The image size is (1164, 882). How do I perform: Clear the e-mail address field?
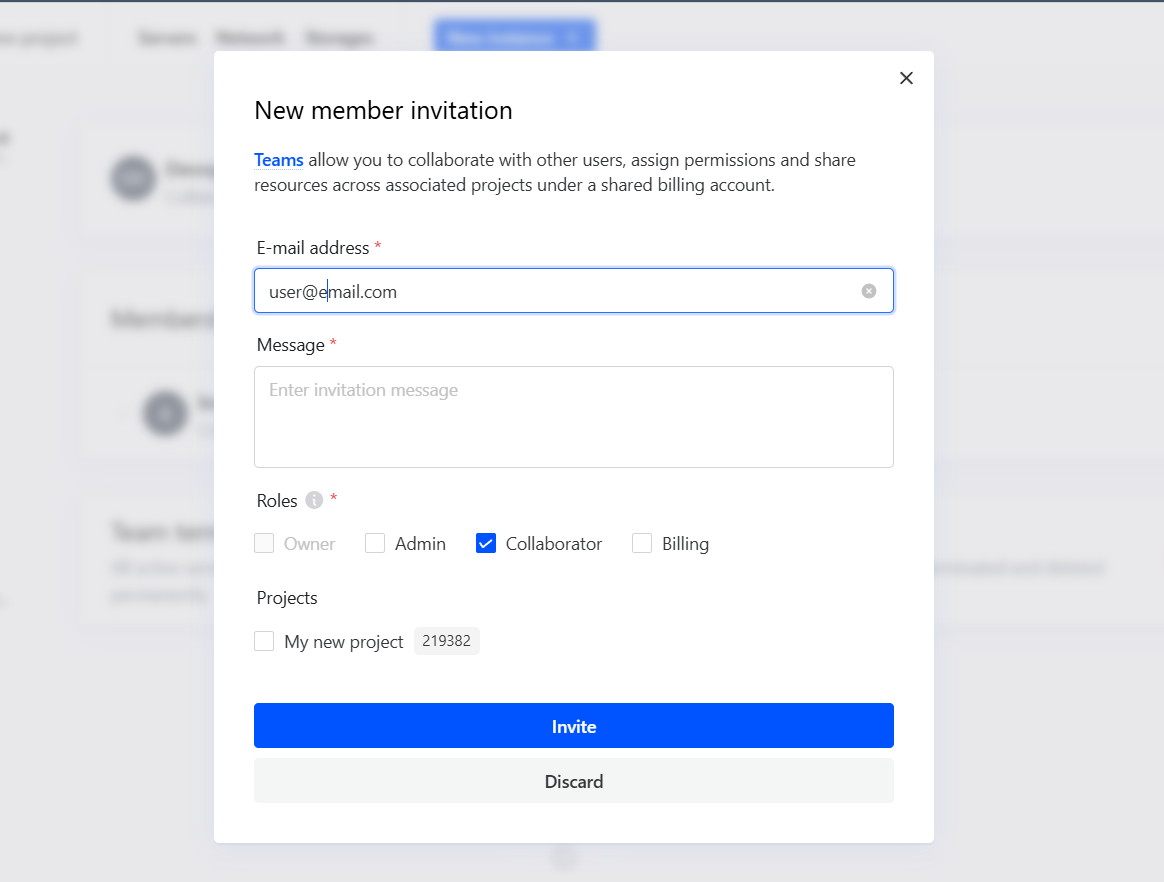(869, 291)
